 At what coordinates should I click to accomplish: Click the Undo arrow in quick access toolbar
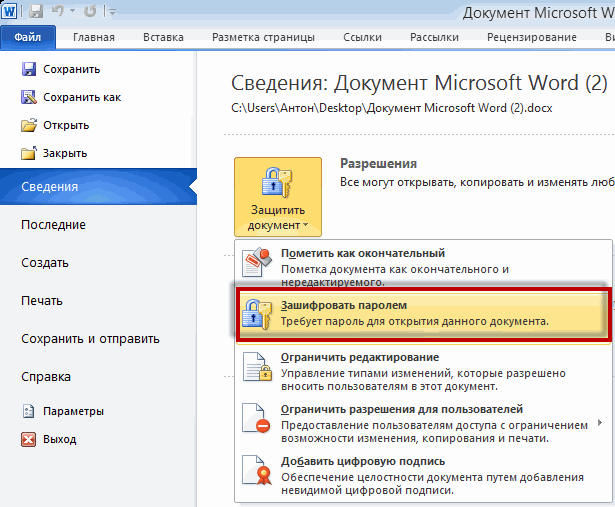[58, 11]
